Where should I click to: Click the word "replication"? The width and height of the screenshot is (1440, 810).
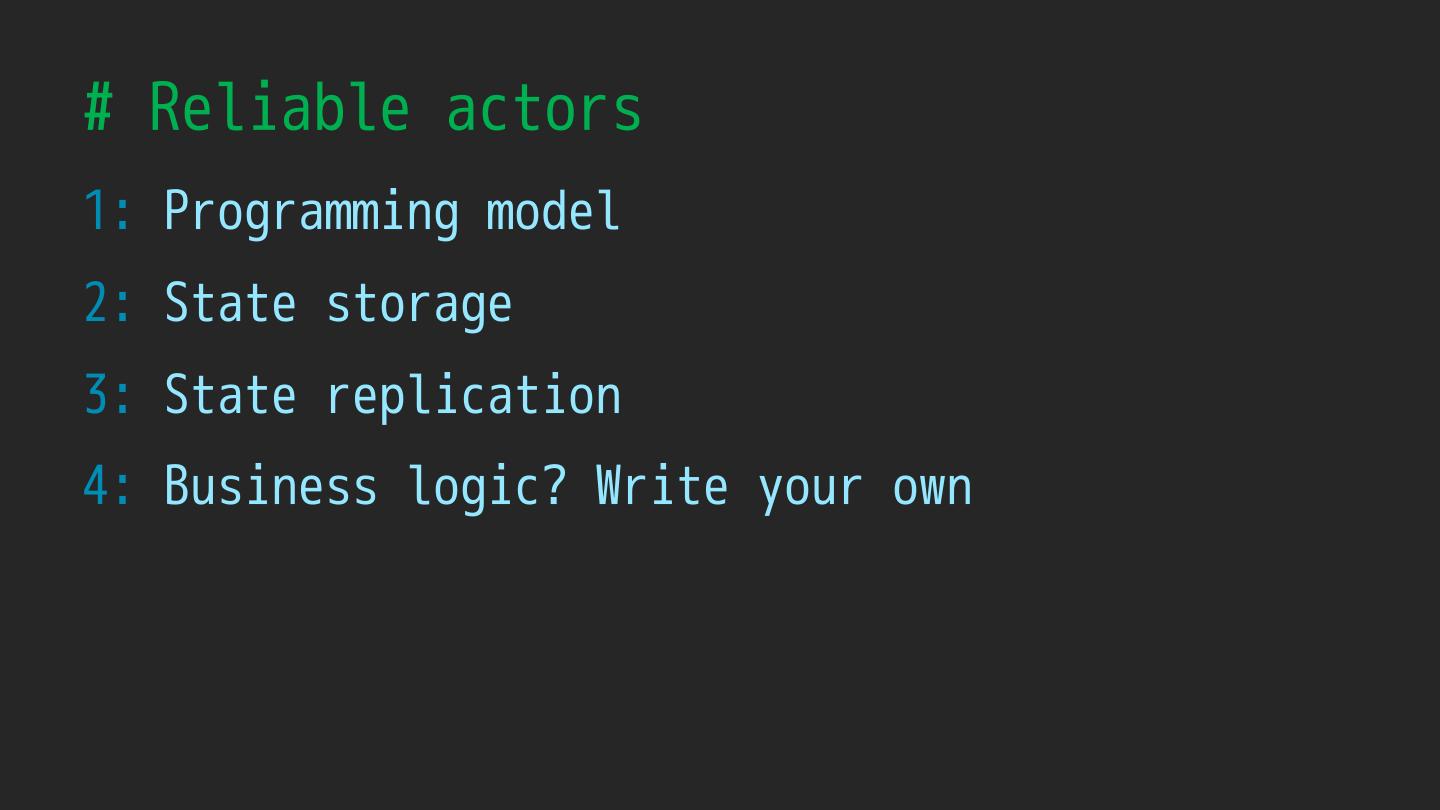click(x=473, y=395)
